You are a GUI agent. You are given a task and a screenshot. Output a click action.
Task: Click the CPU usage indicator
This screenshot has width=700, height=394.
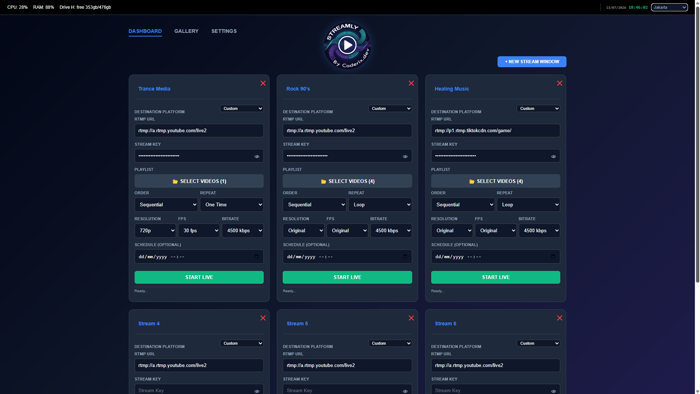click(x=17, y=7)
